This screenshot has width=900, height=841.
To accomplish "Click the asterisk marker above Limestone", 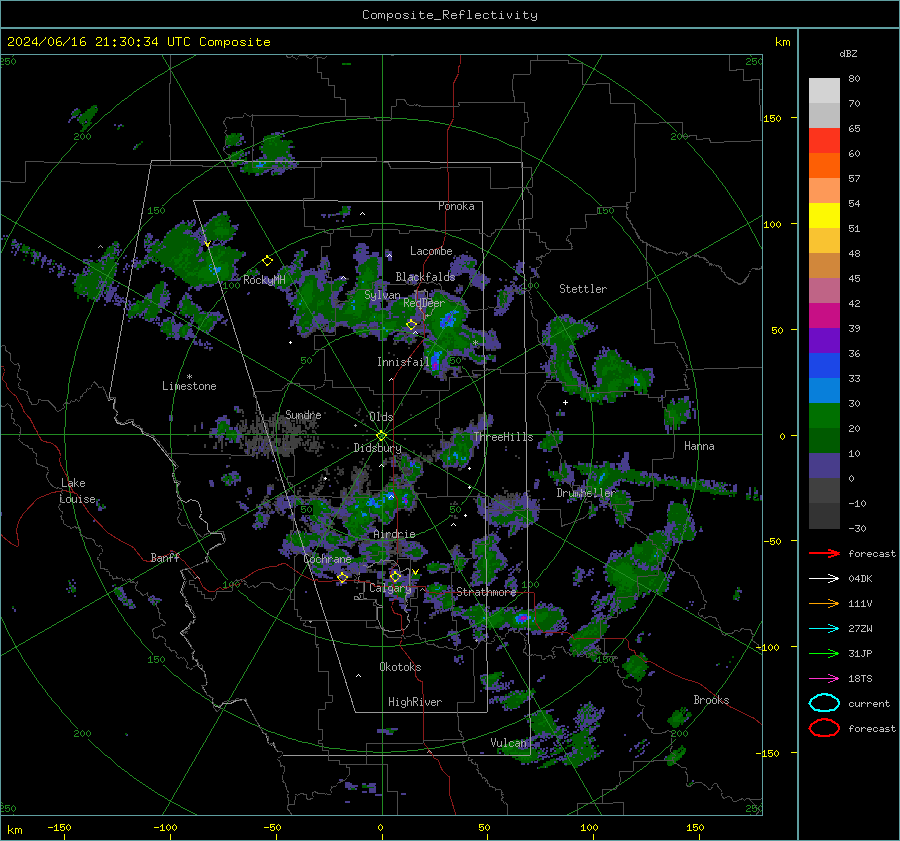I will [189, 377].
